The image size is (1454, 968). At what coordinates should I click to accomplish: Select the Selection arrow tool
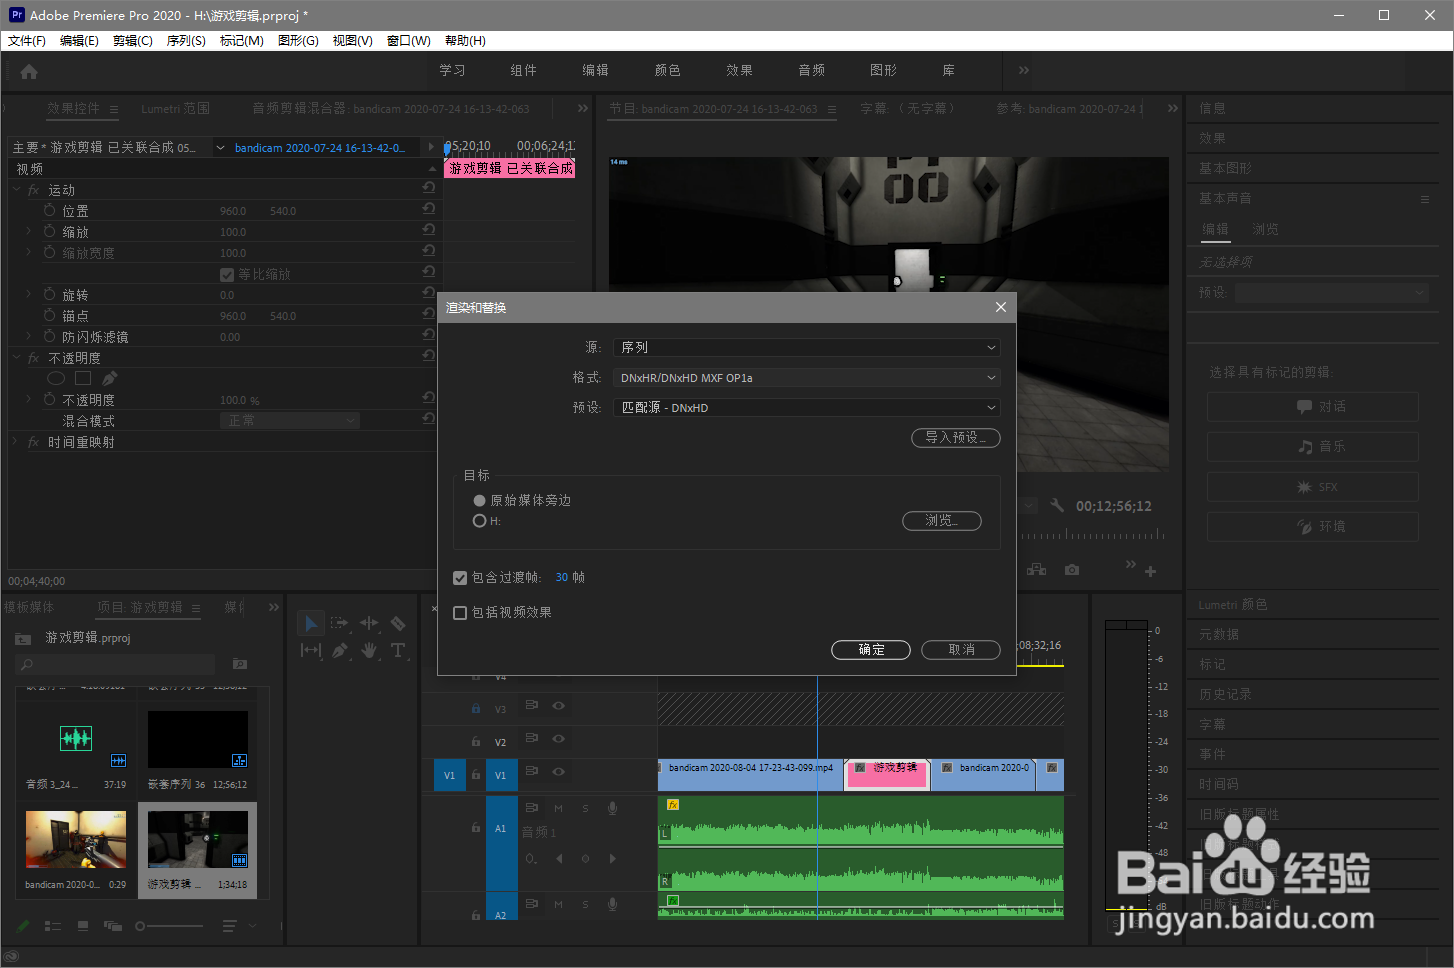311,623
